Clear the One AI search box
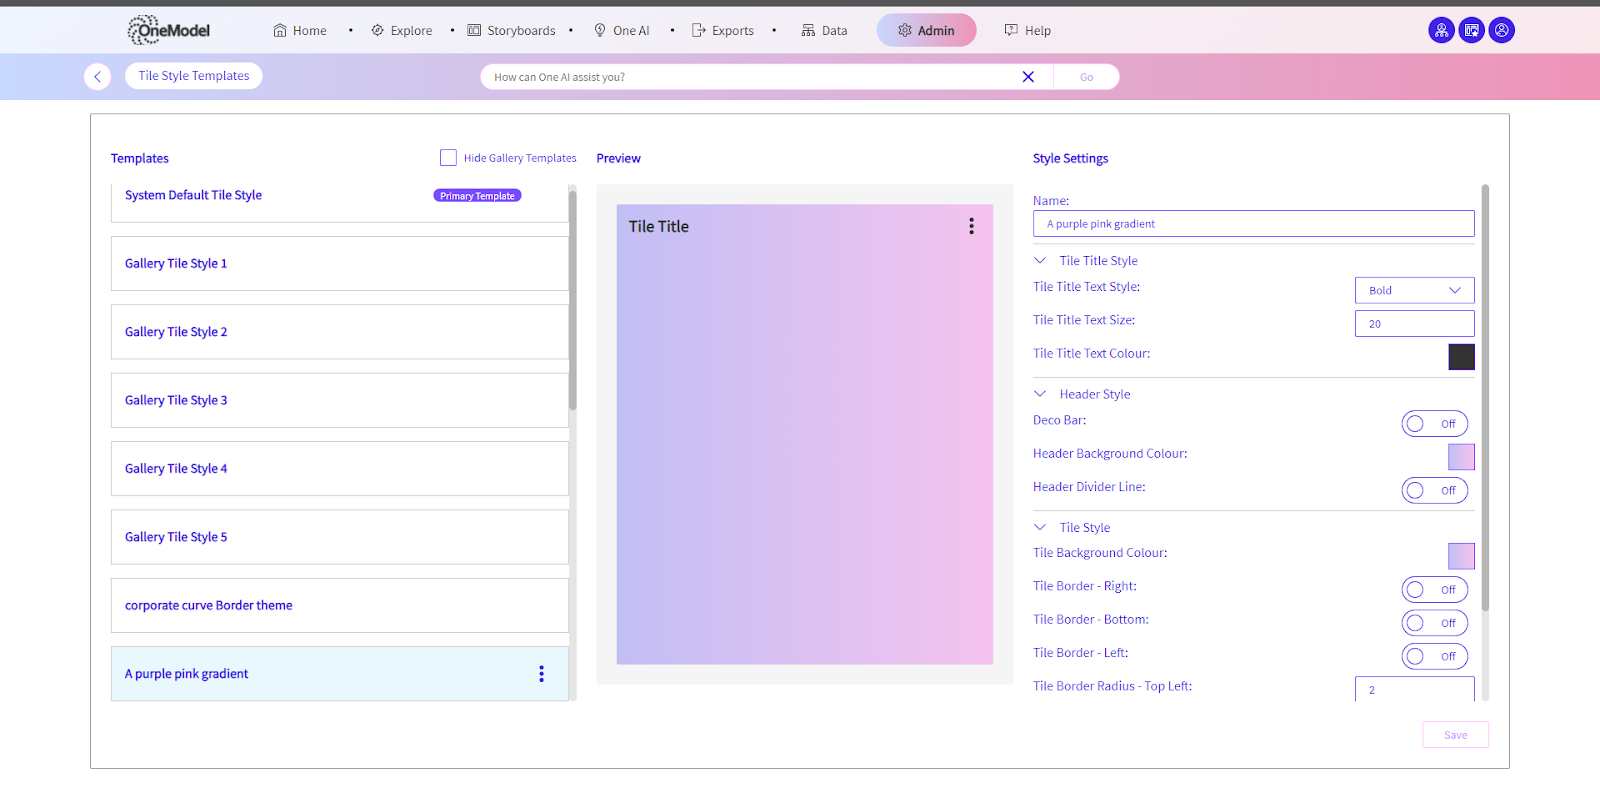This screenshot has width=1600, height=788. (1027, 77)
